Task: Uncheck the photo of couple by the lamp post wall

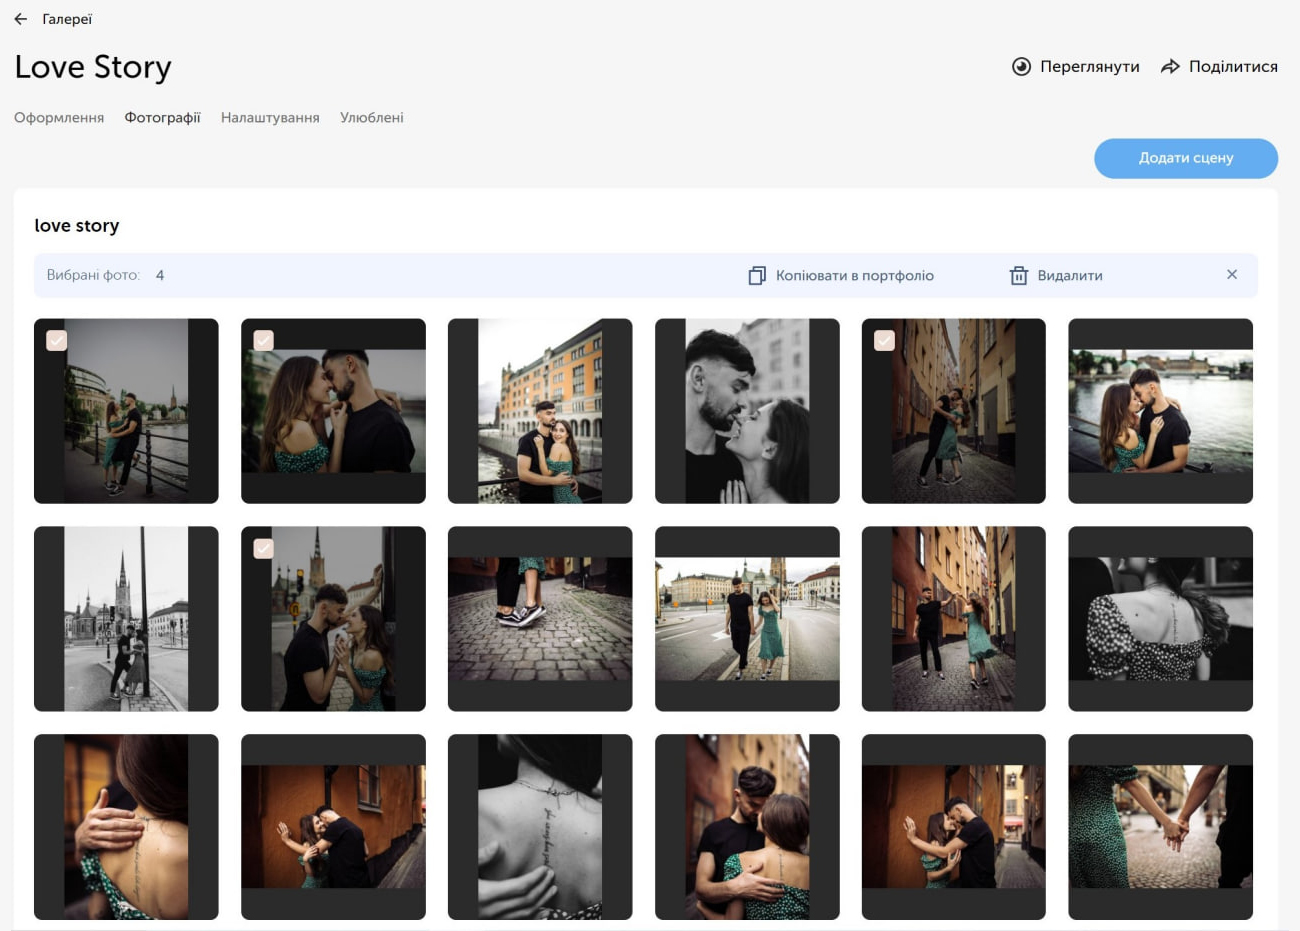Action: pyautogui.click(x=263, y=549)
